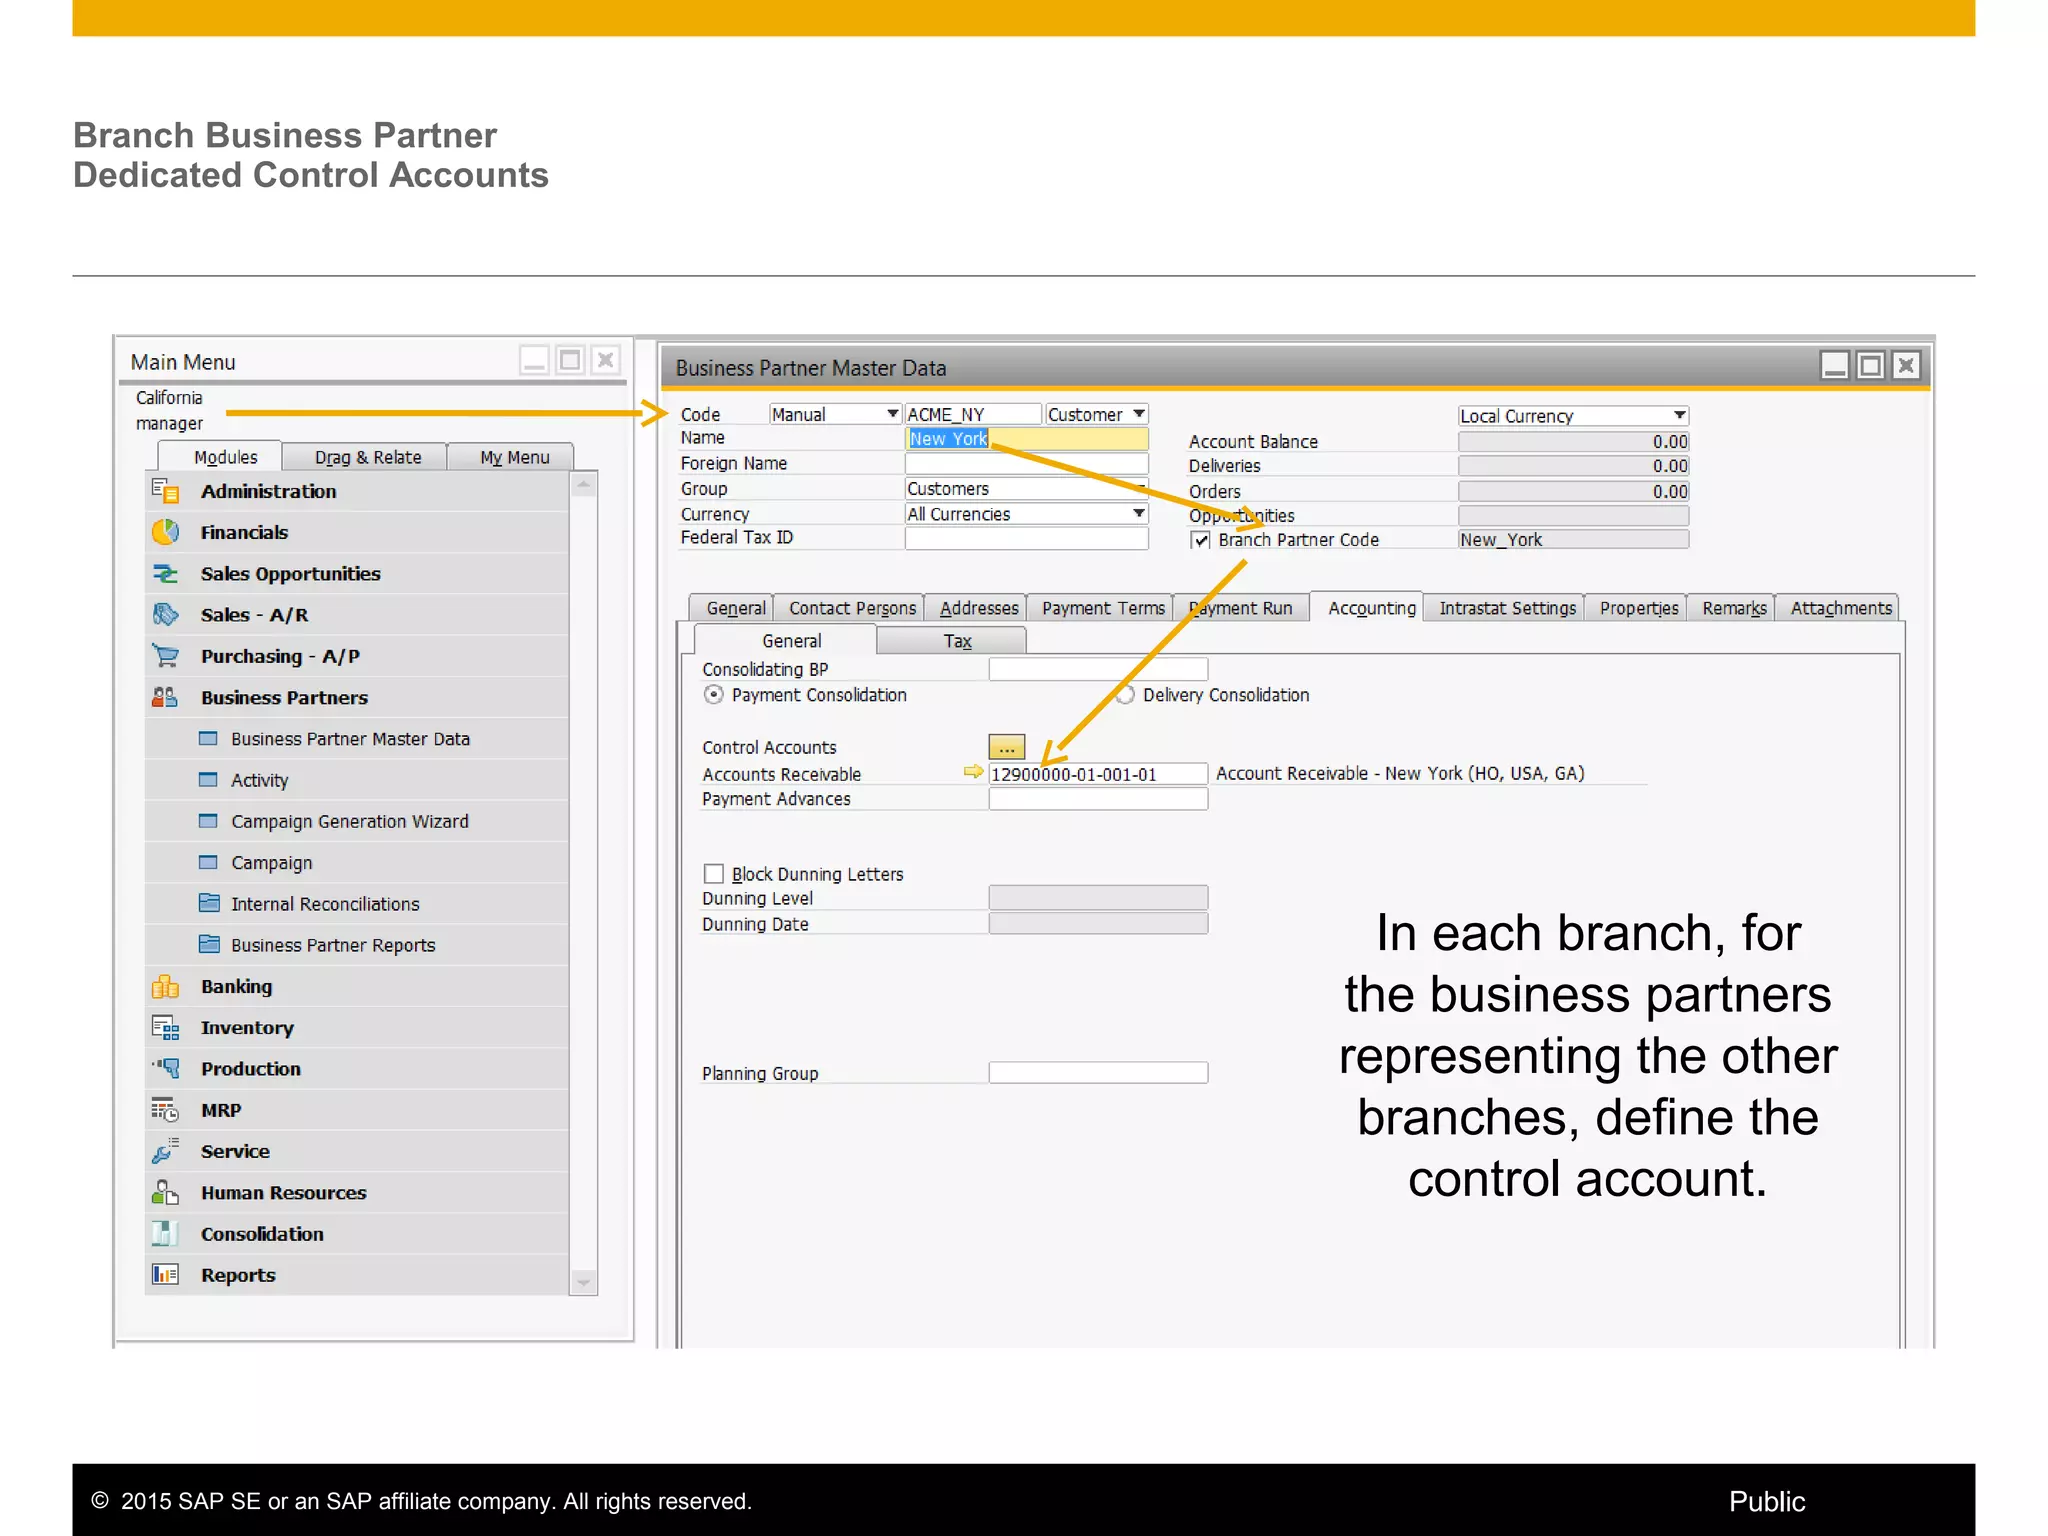Enable Block Dunning Letters checkbox
The width and height of the screenshot is (2048, 1536).
click(713, 874)
